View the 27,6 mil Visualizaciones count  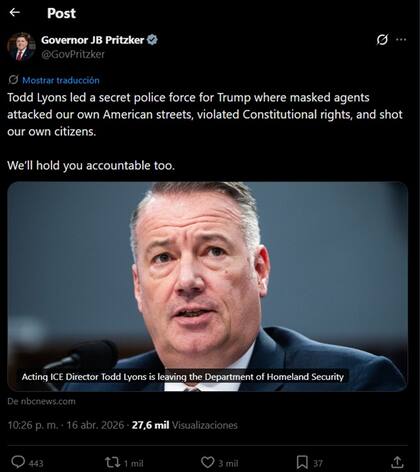[185, 425]
